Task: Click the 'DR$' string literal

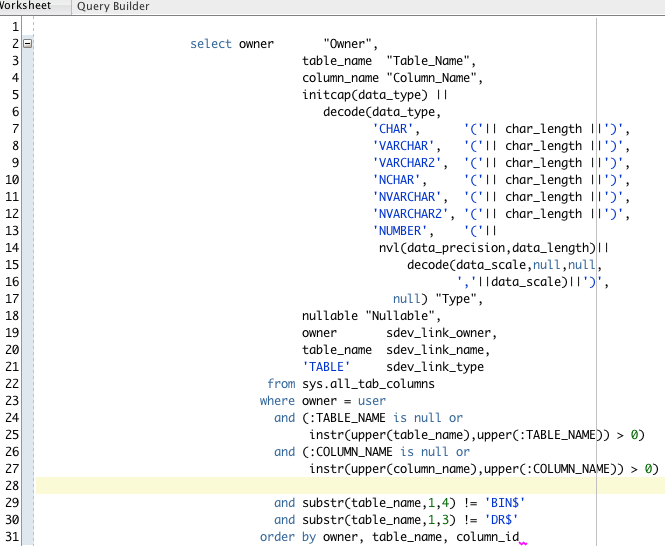Action: pos(501,520)
